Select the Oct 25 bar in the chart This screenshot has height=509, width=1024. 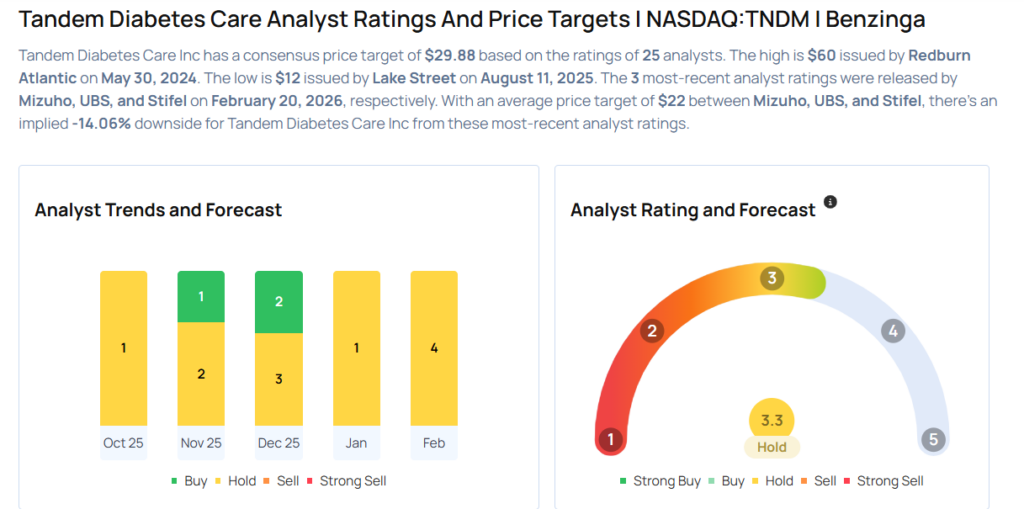coord(123,348)
